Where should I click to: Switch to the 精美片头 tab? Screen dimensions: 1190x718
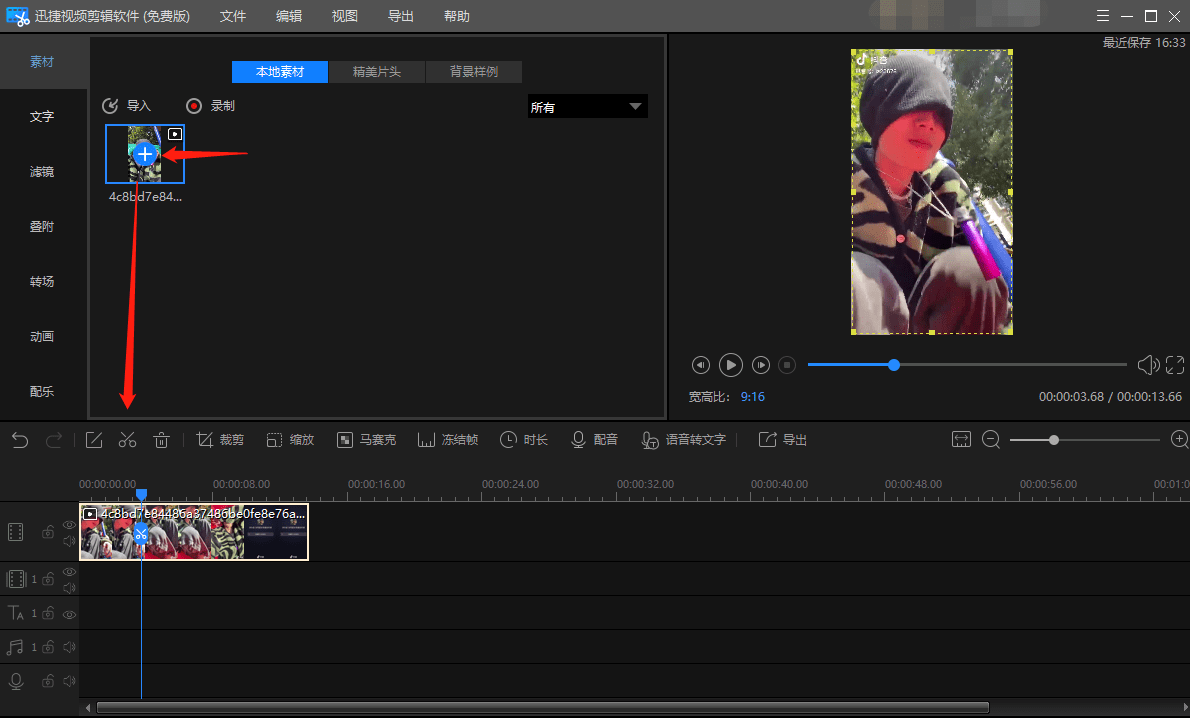click(377, 71)
